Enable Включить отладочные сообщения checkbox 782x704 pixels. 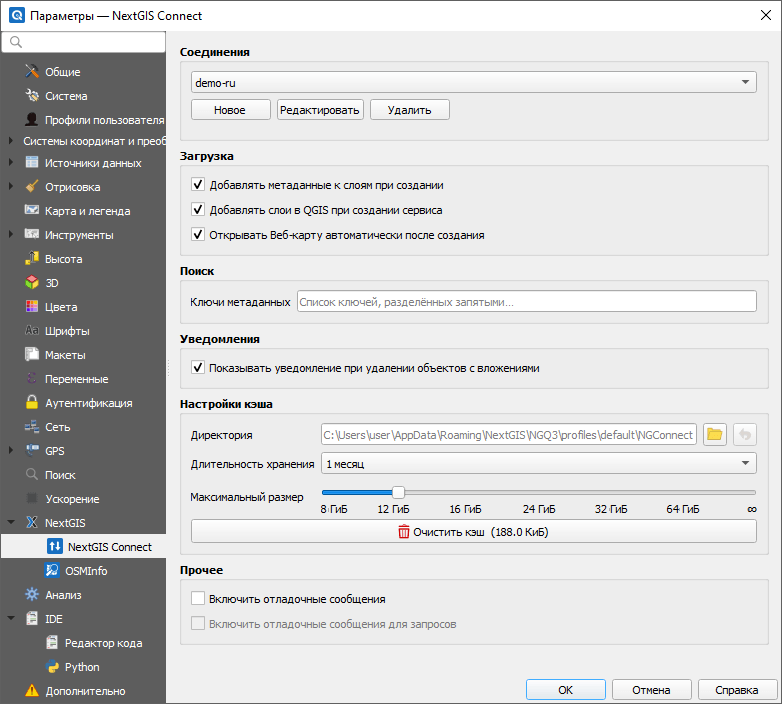point(198,598)
